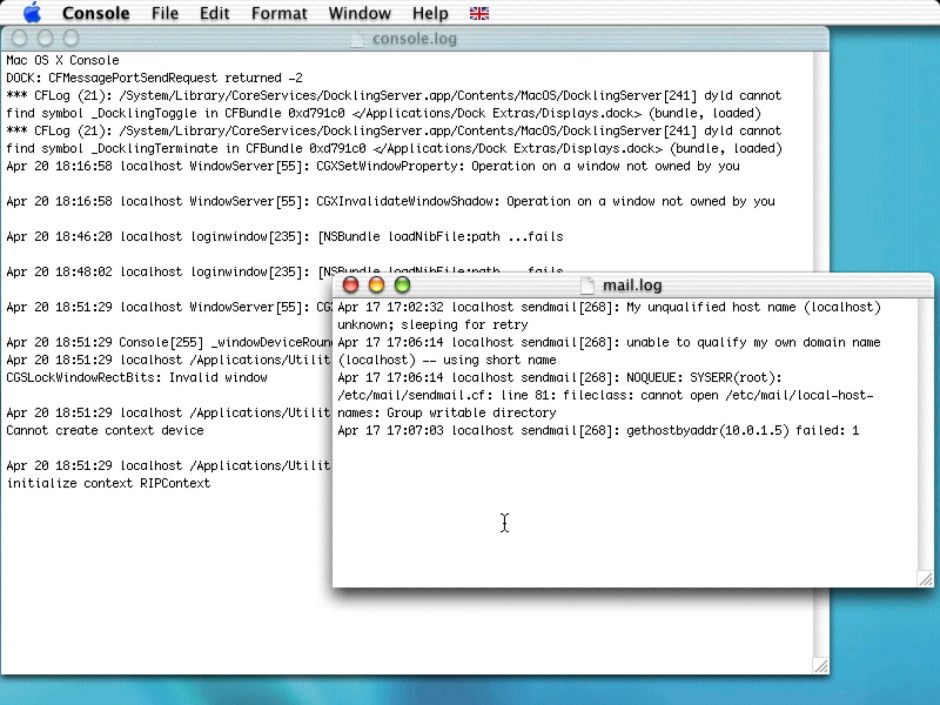Close the console.log window
This screenshot has height=705, width=940.
tap(19, 38)
